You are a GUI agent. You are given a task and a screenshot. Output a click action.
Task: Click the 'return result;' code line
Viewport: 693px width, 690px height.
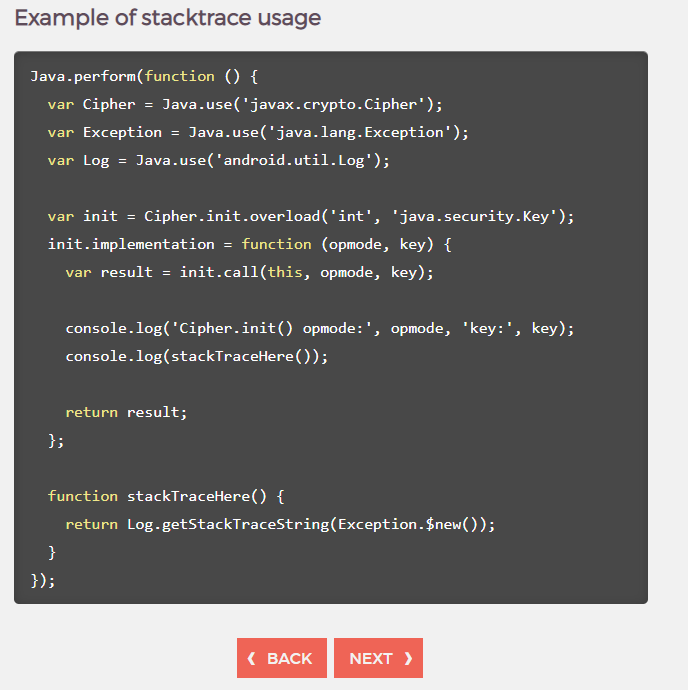coord(126,412)
